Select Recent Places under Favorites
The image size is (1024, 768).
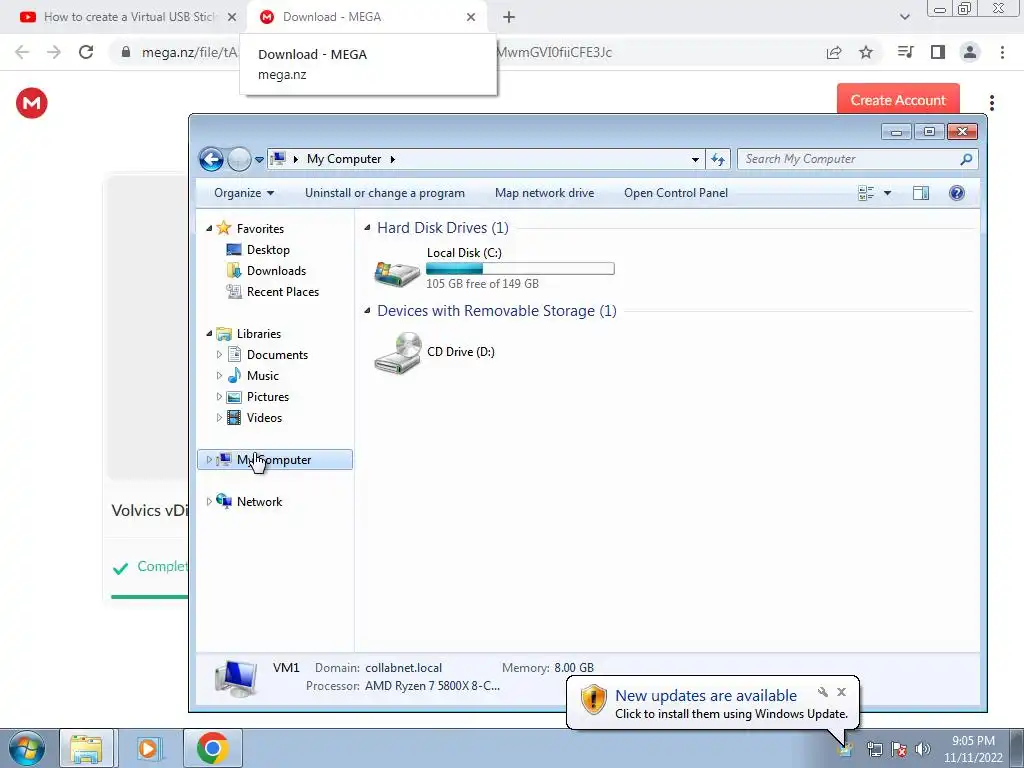point(283,291)
